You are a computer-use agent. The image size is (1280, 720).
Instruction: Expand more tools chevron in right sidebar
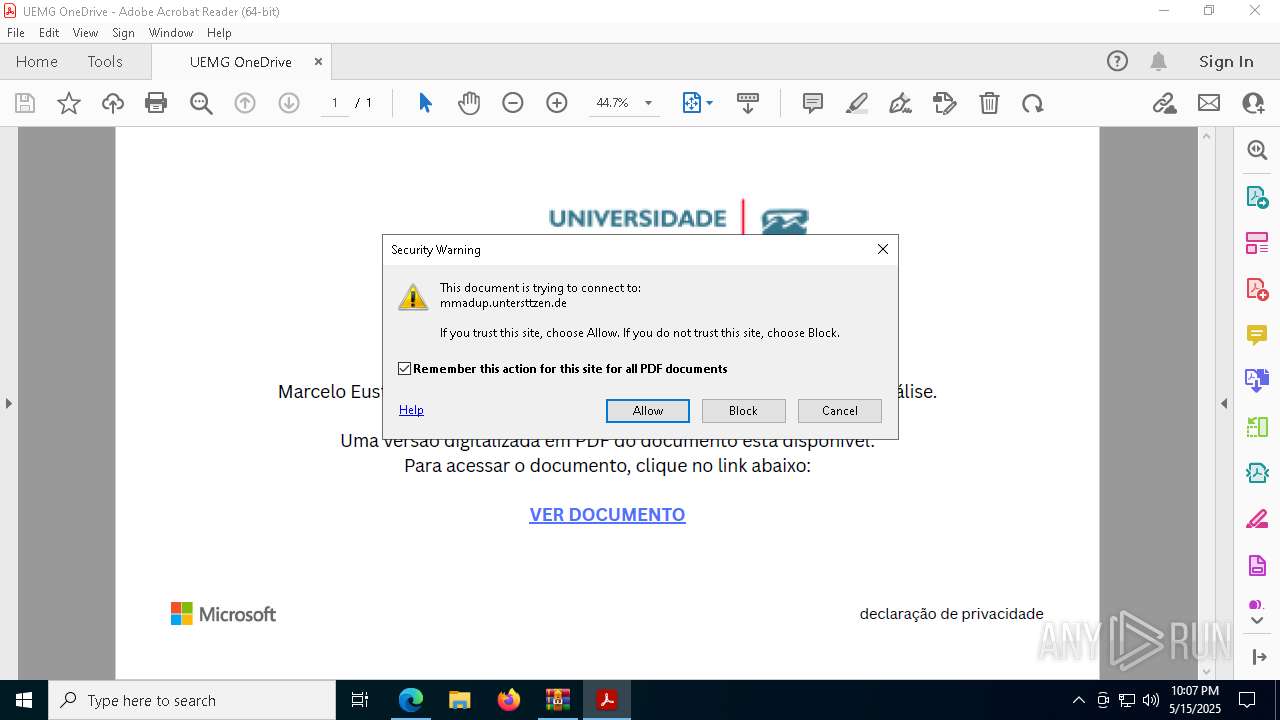click(1257, 621)
